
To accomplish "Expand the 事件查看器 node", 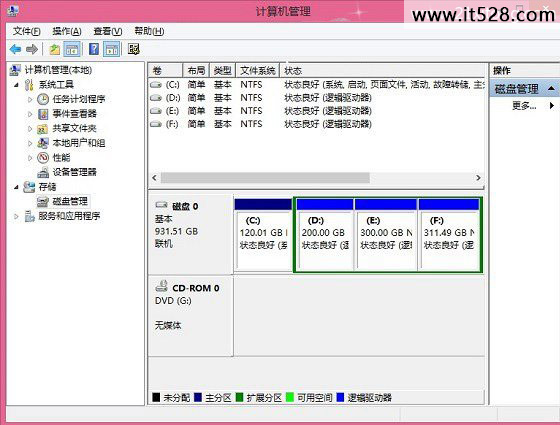I will pyautogui.click(x=30, y=114).
